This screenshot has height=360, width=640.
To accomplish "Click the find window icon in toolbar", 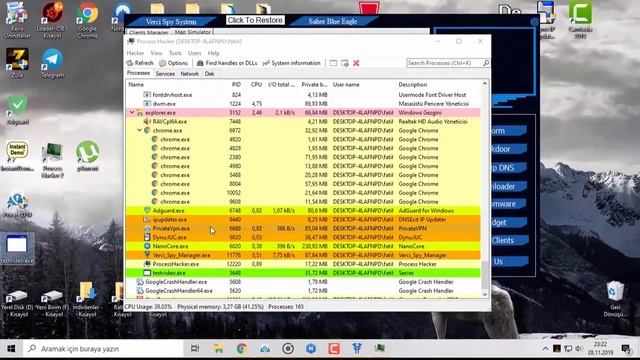I will coord(333,63).
